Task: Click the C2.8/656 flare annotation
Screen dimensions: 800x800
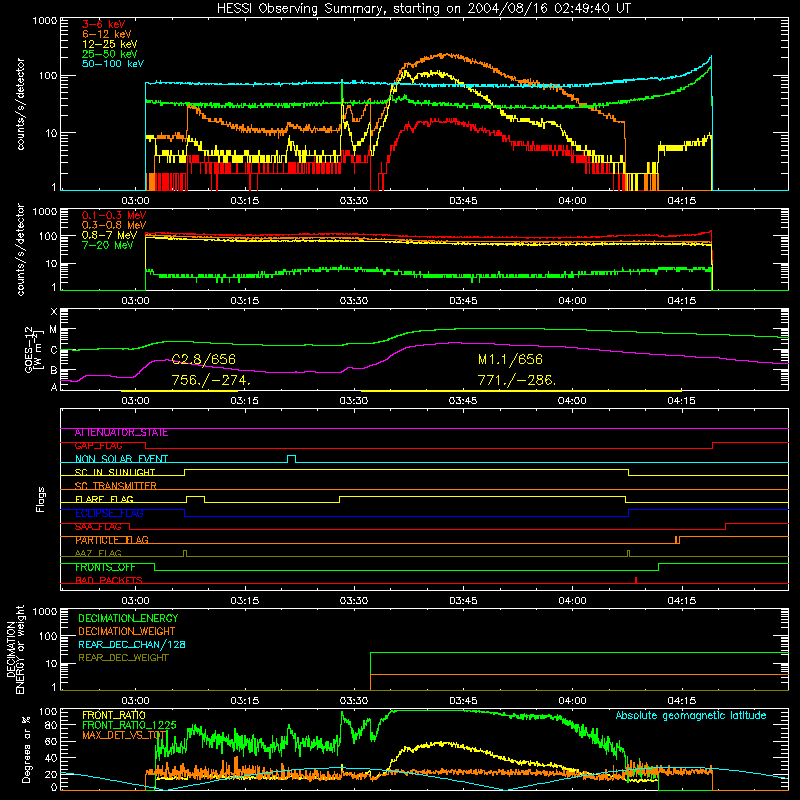Action: 204,359
